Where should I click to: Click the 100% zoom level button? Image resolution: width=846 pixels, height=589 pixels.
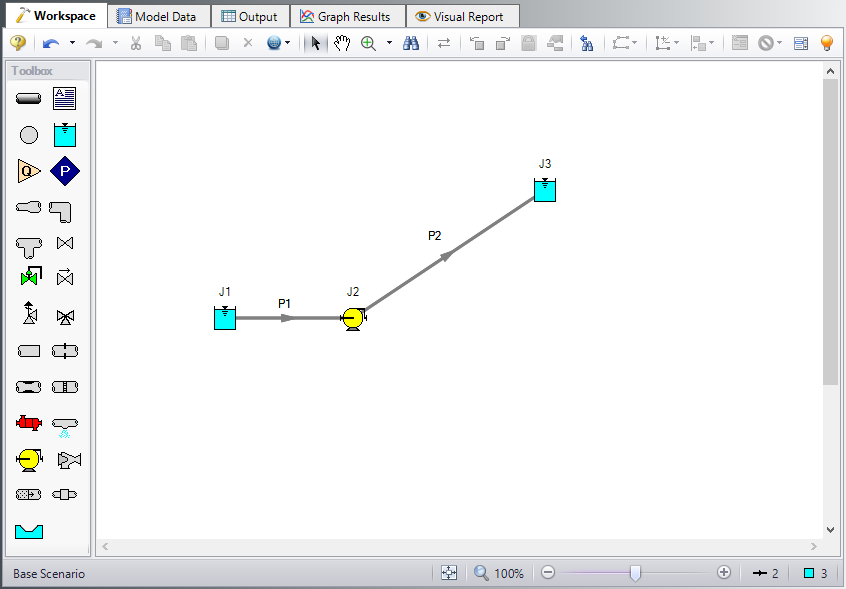(499, 573)
